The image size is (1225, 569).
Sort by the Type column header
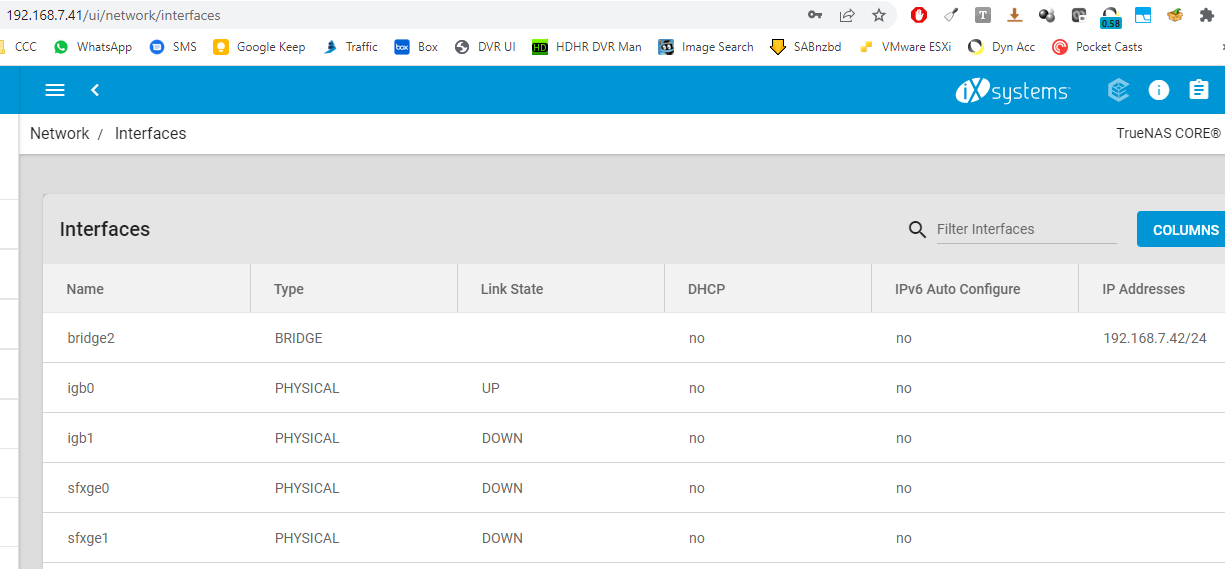289,289
